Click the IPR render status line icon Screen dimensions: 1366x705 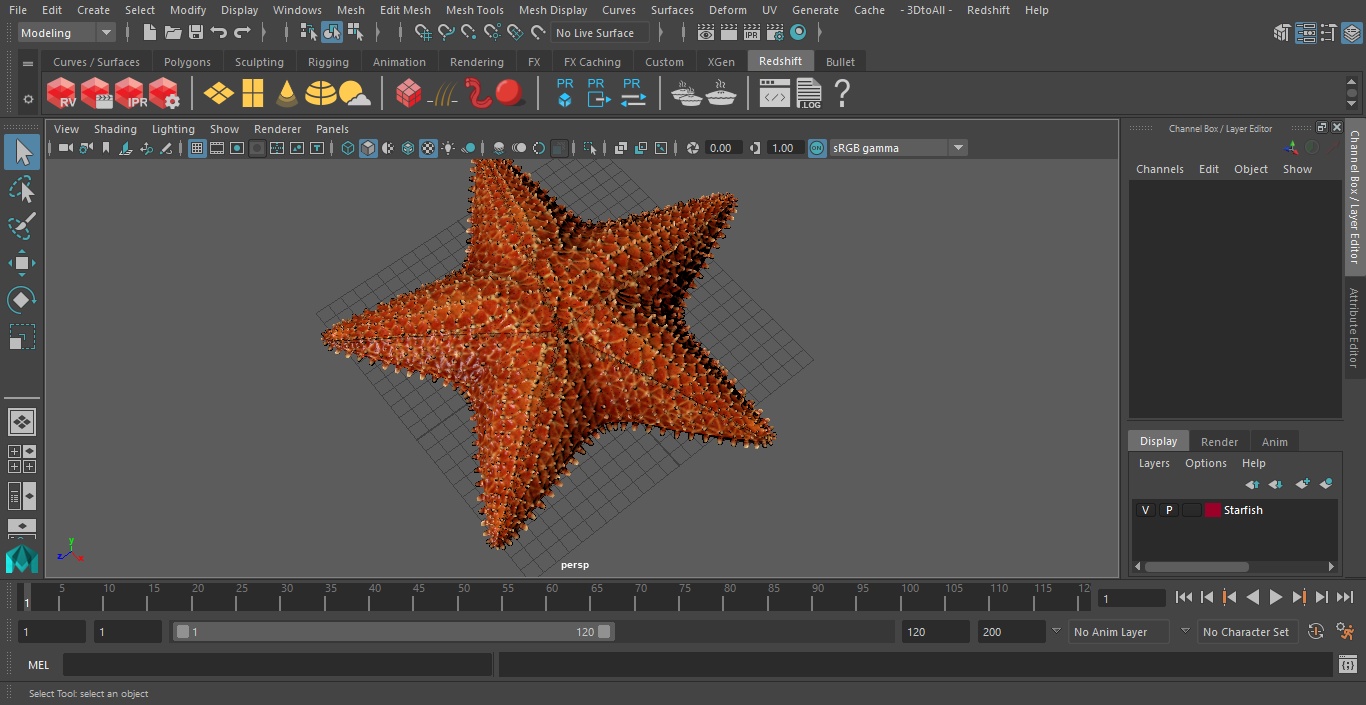click(752, 33)
